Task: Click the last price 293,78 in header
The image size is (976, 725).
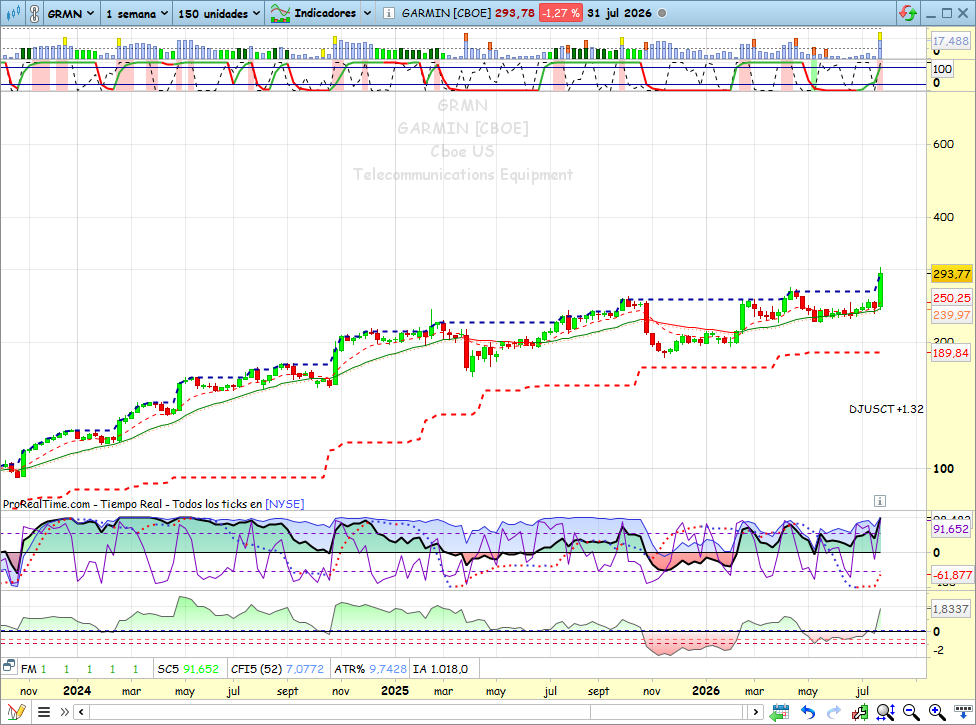Action: [x=515, y=13]
